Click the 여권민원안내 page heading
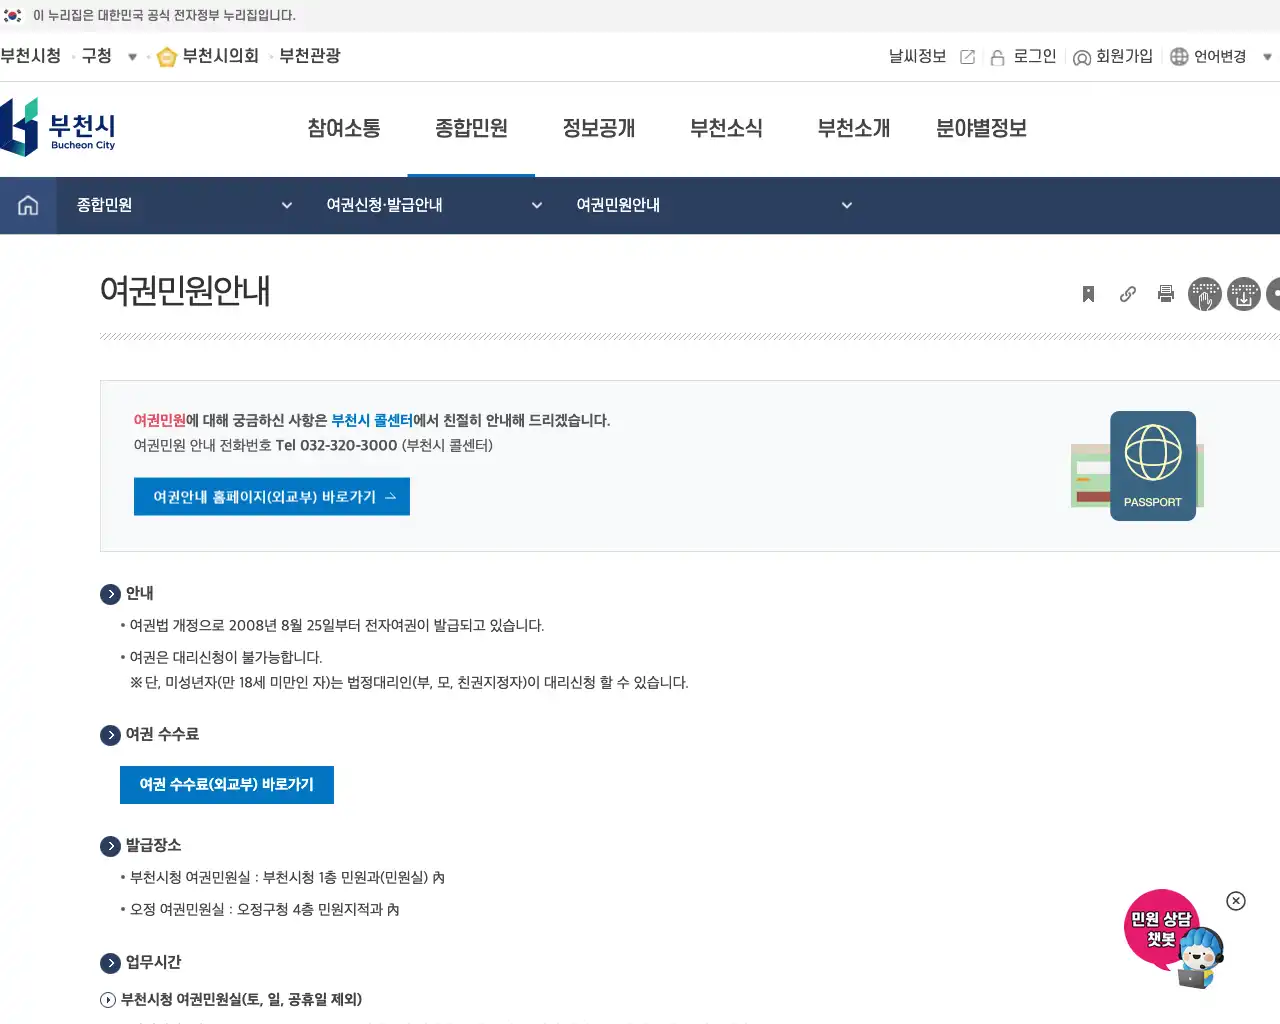 (x=185, y=291)
